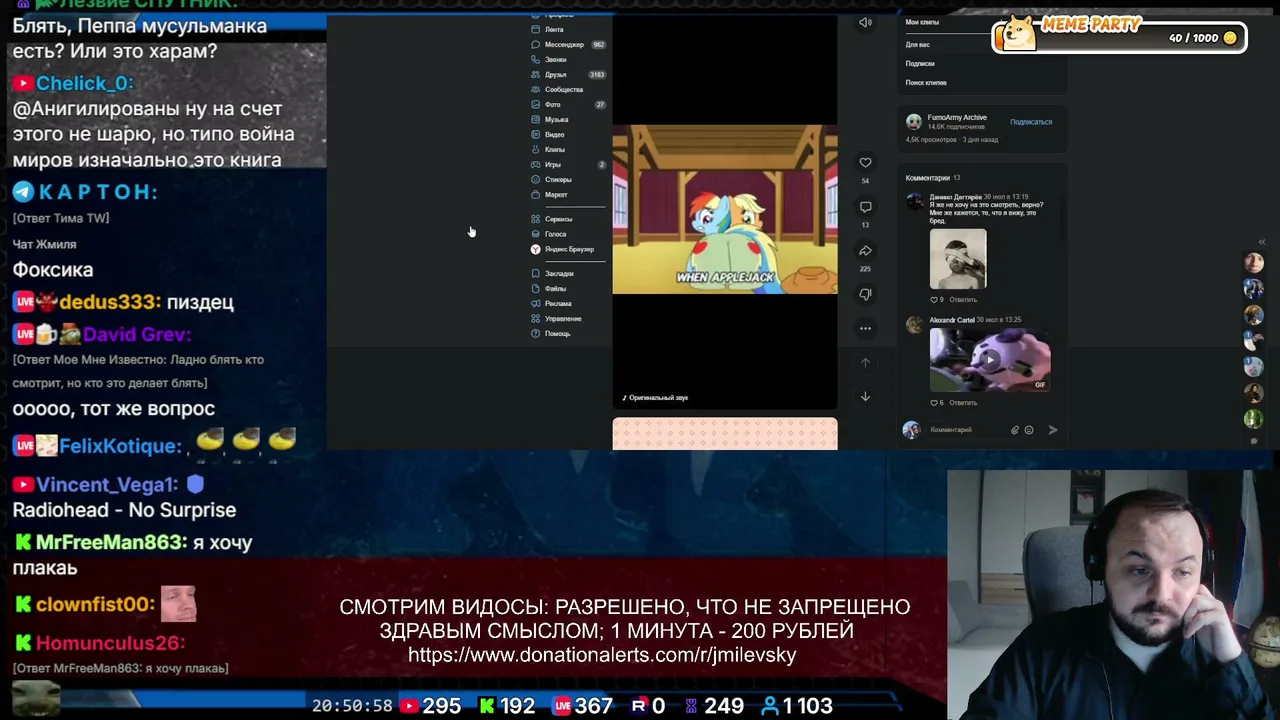Click the donationalerts.com/r/jmilevsky link text
Viewport: 1280px width, 720px height.
[x=602, y=655]
